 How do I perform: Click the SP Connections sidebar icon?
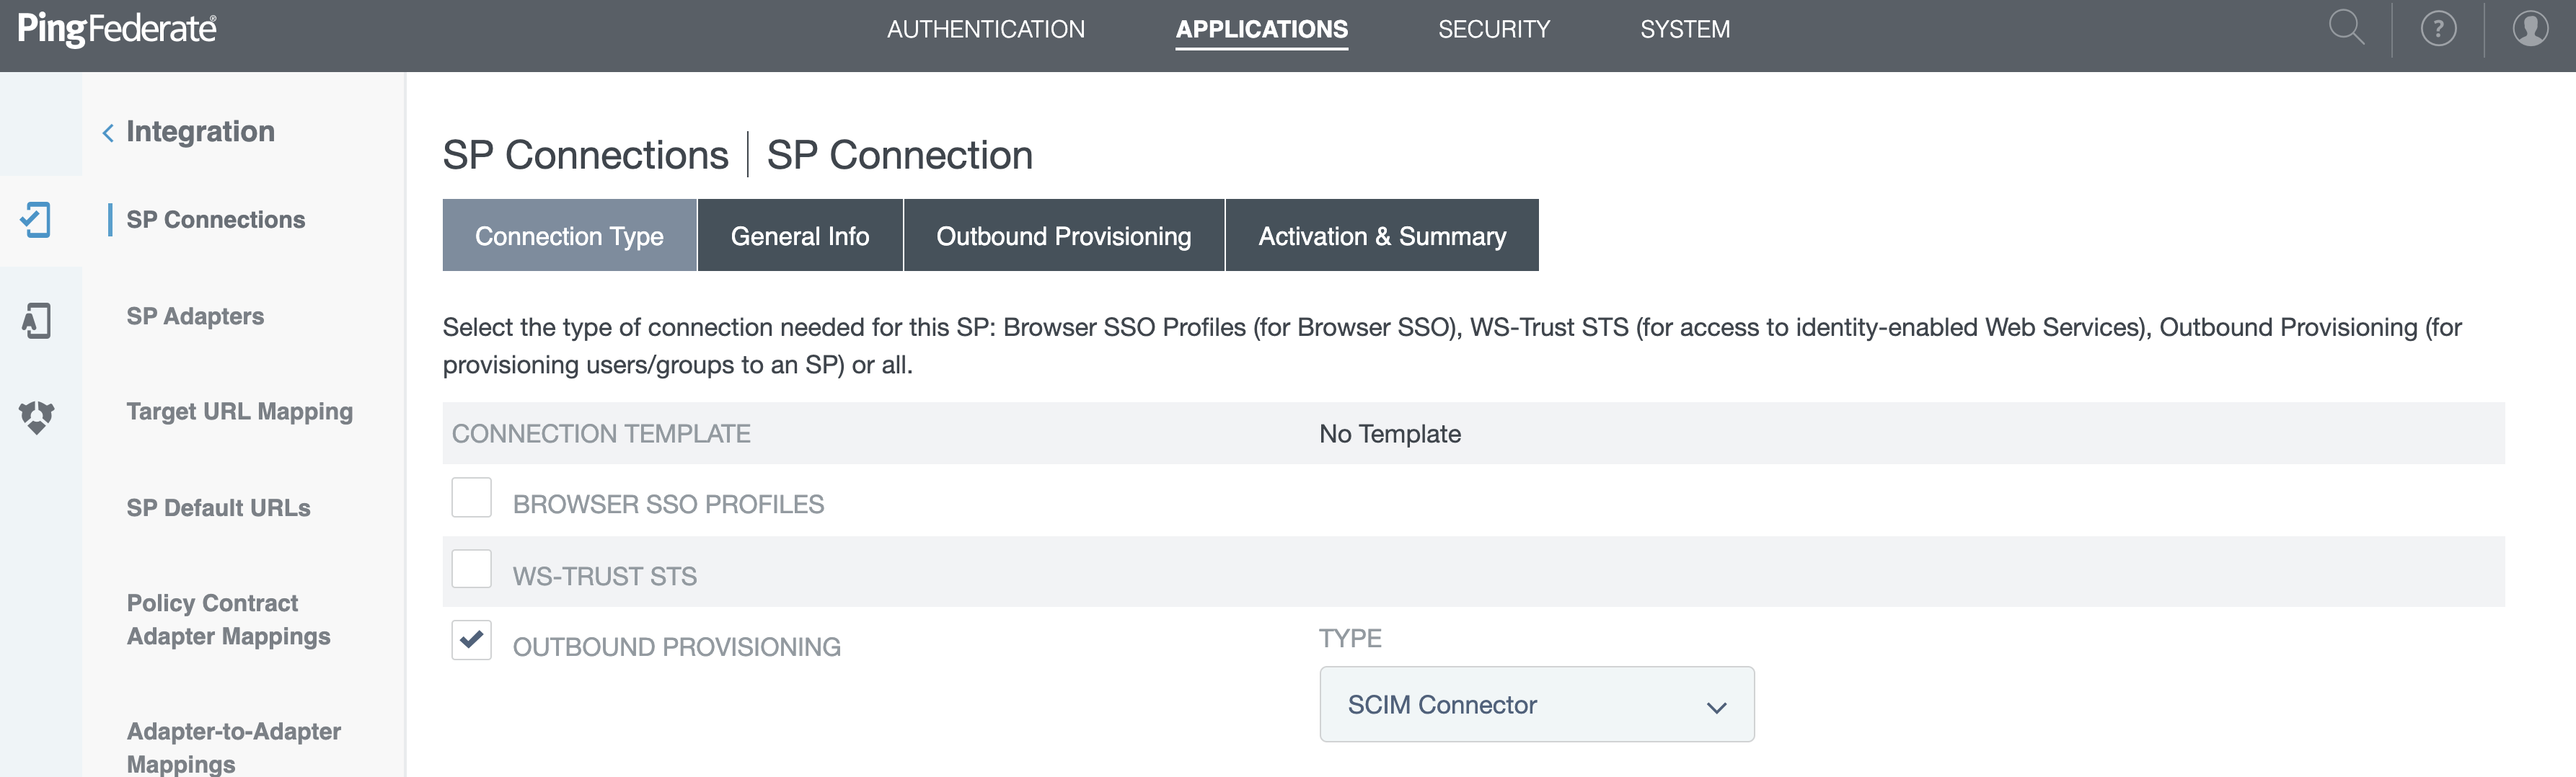pyautogui.click(x=37, y=220)
